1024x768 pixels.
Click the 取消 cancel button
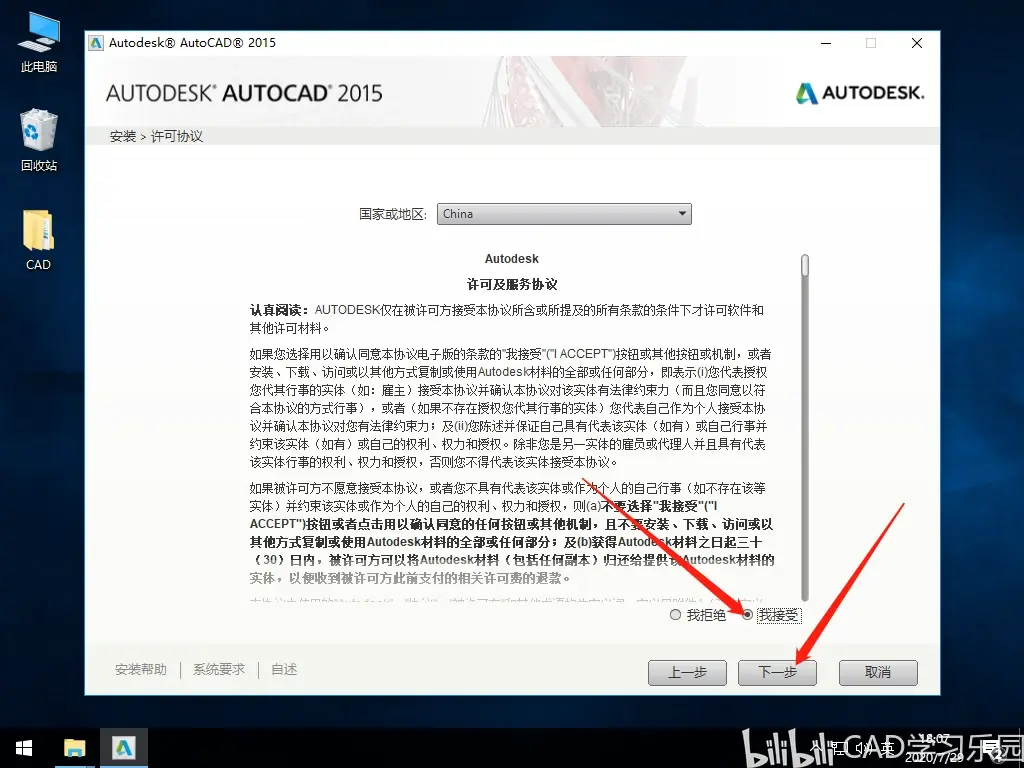click(x=878, y=672)
